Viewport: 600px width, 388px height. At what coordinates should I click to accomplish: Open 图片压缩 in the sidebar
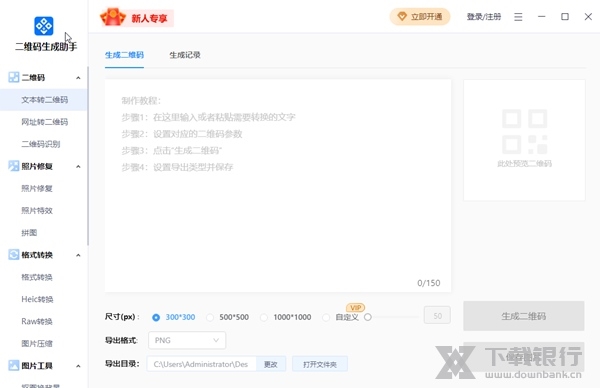[44, 344]
